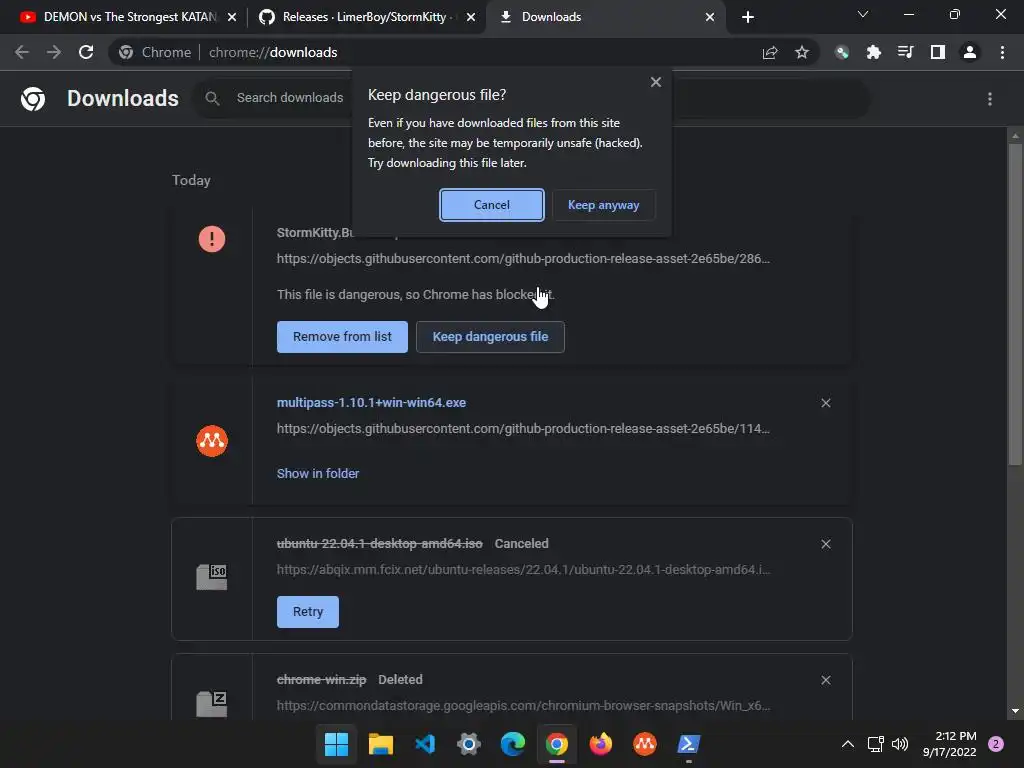Choose Keep anyway in the dialog
Viewport: 1024px width, 768px height.
point(603,205)
